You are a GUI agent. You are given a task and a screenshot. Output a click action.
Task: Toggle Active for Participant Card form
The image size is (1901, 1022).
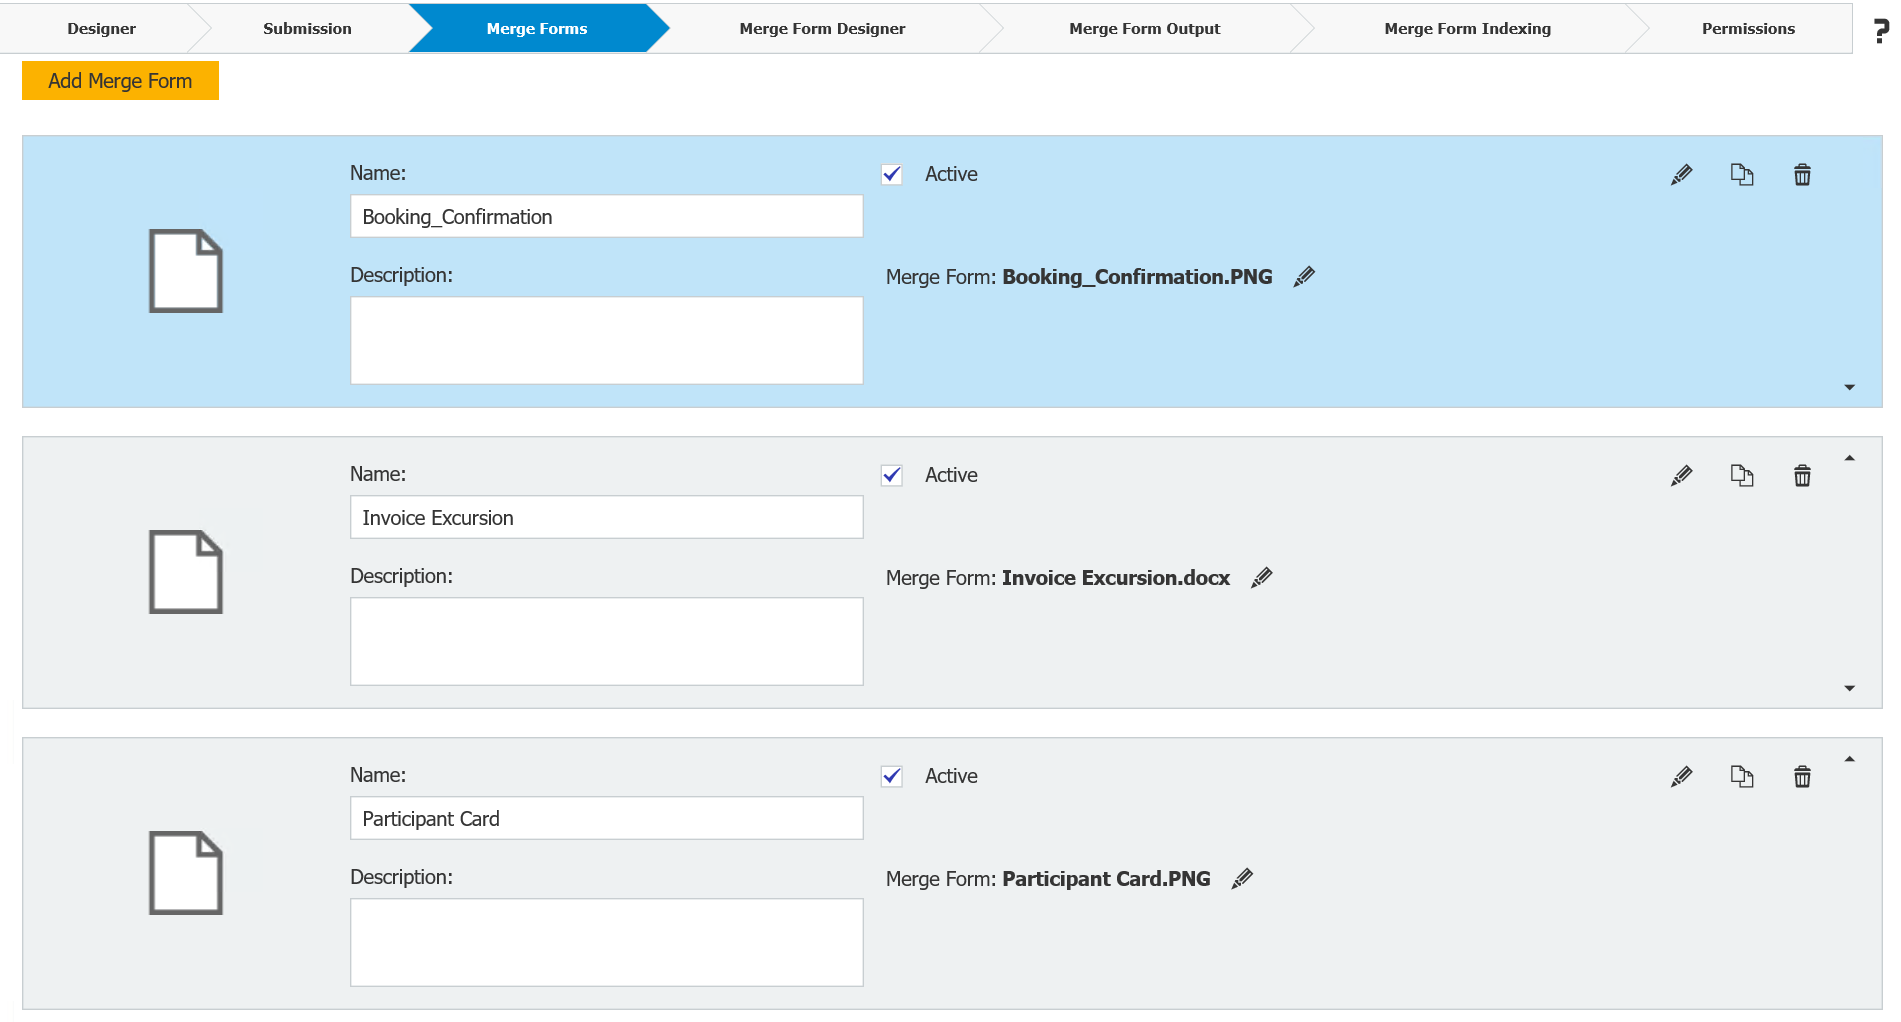point(891,776)
